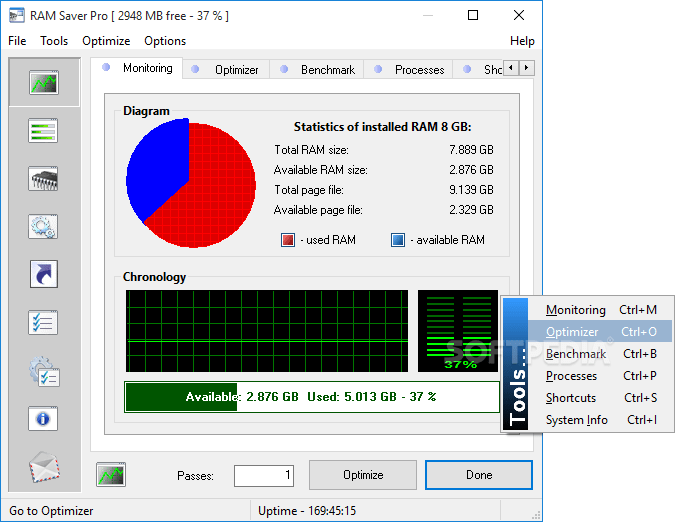Click the Available page file value 2.329 GB
Screen dimensions: 675x522
click(471, 210)
